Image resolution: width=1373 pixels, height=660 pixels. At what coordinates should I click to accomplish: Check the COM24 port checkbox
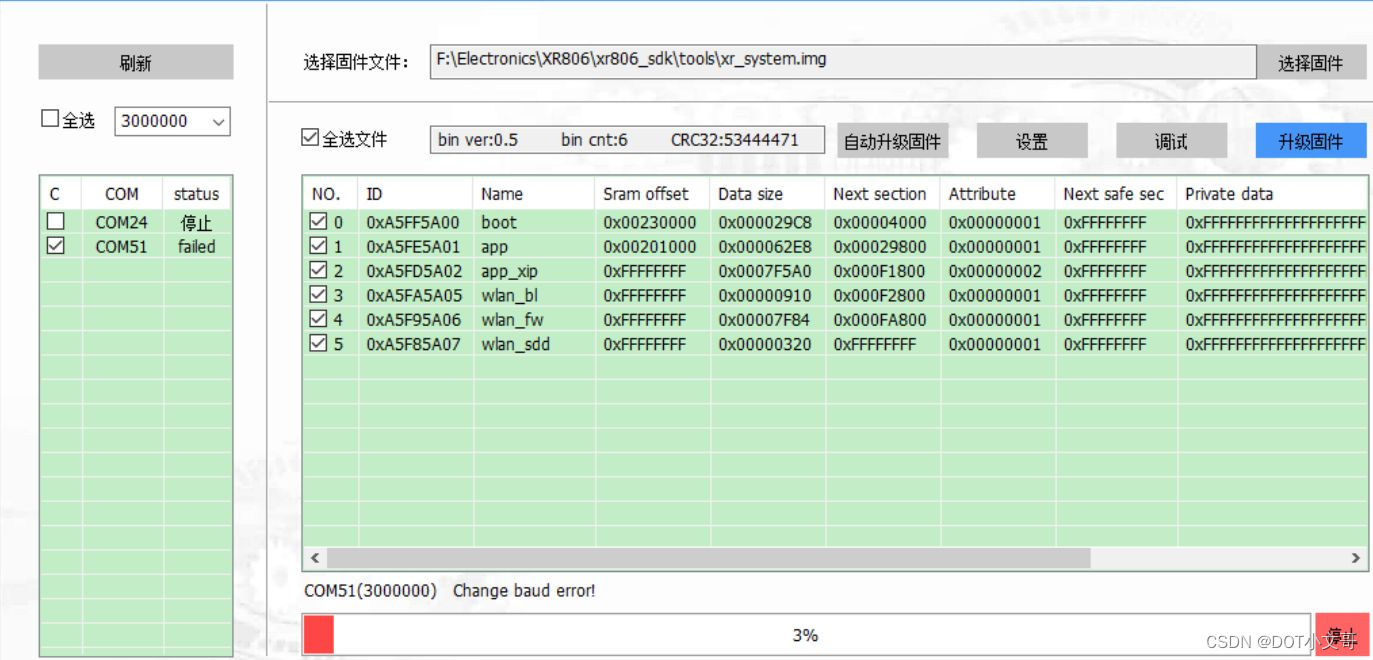[x=56, y=222]
